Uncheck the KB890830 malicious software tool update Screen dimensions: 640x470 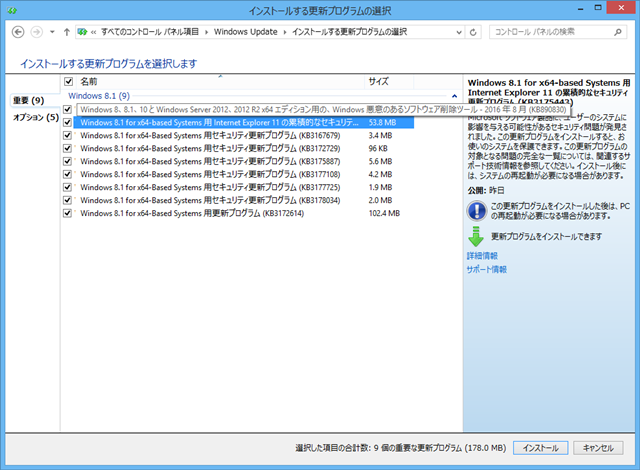(x=67, y=109)
